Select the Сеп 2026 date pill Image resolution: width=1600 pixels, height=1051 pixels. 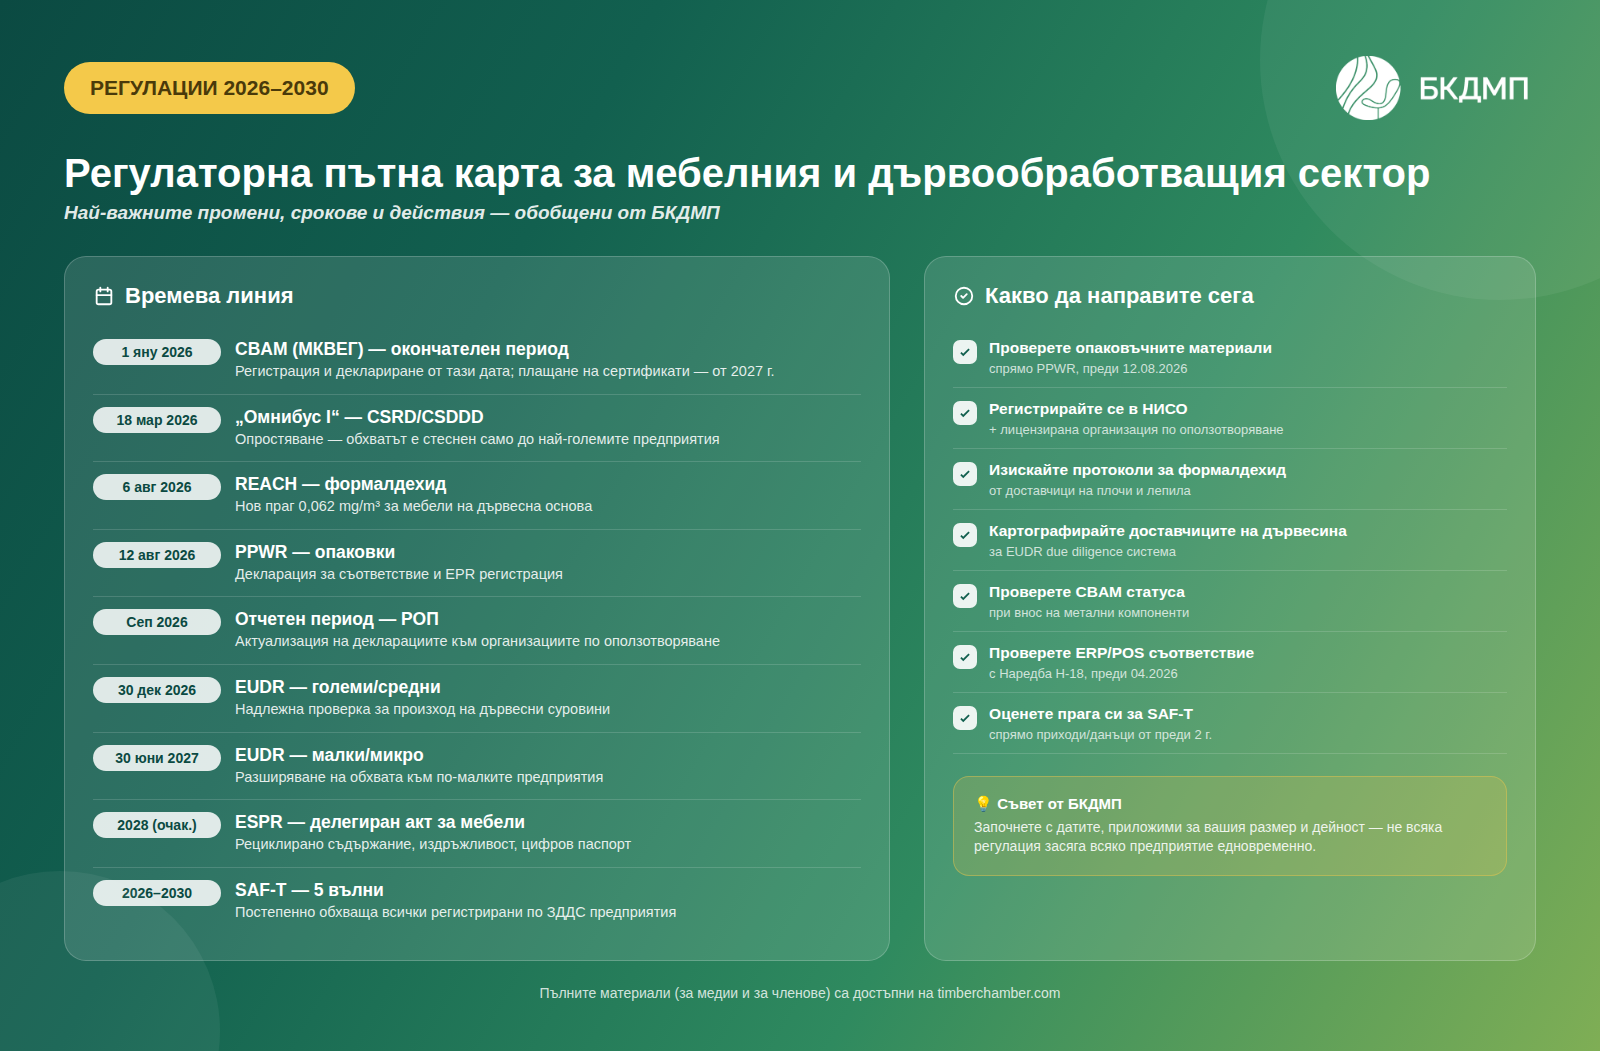[x=157, y=622]
